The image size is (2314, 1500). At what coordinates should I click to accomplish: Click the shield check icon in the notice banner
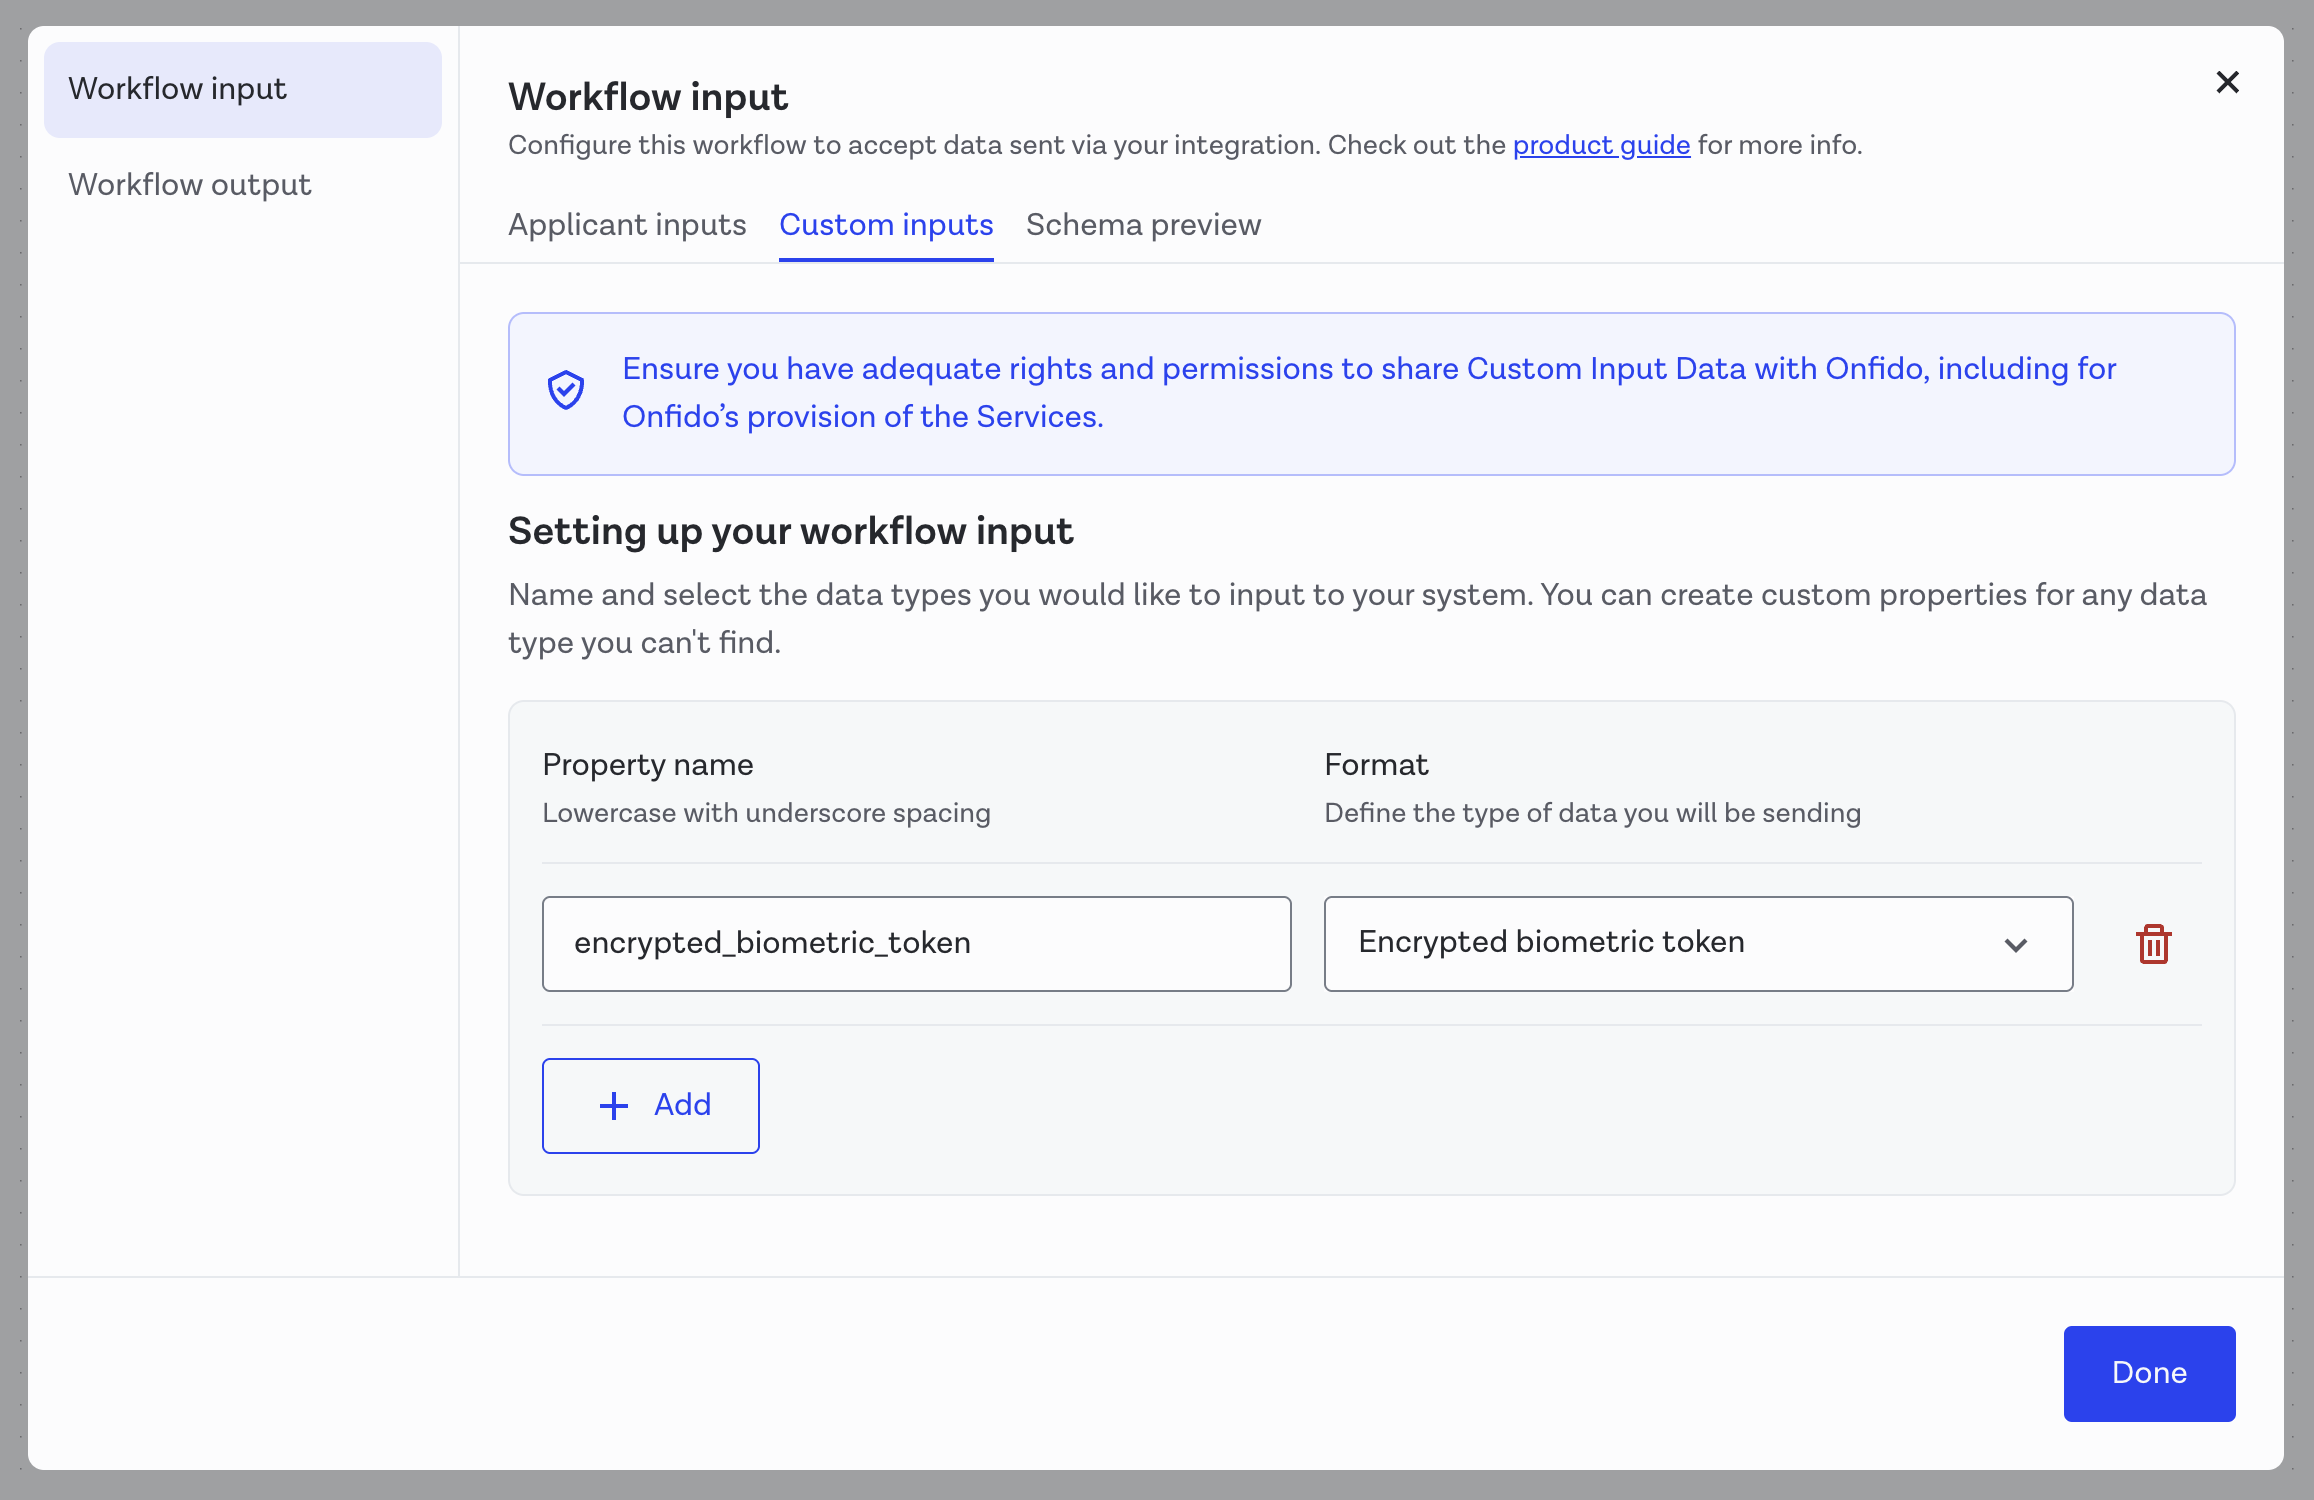point(566,391)
